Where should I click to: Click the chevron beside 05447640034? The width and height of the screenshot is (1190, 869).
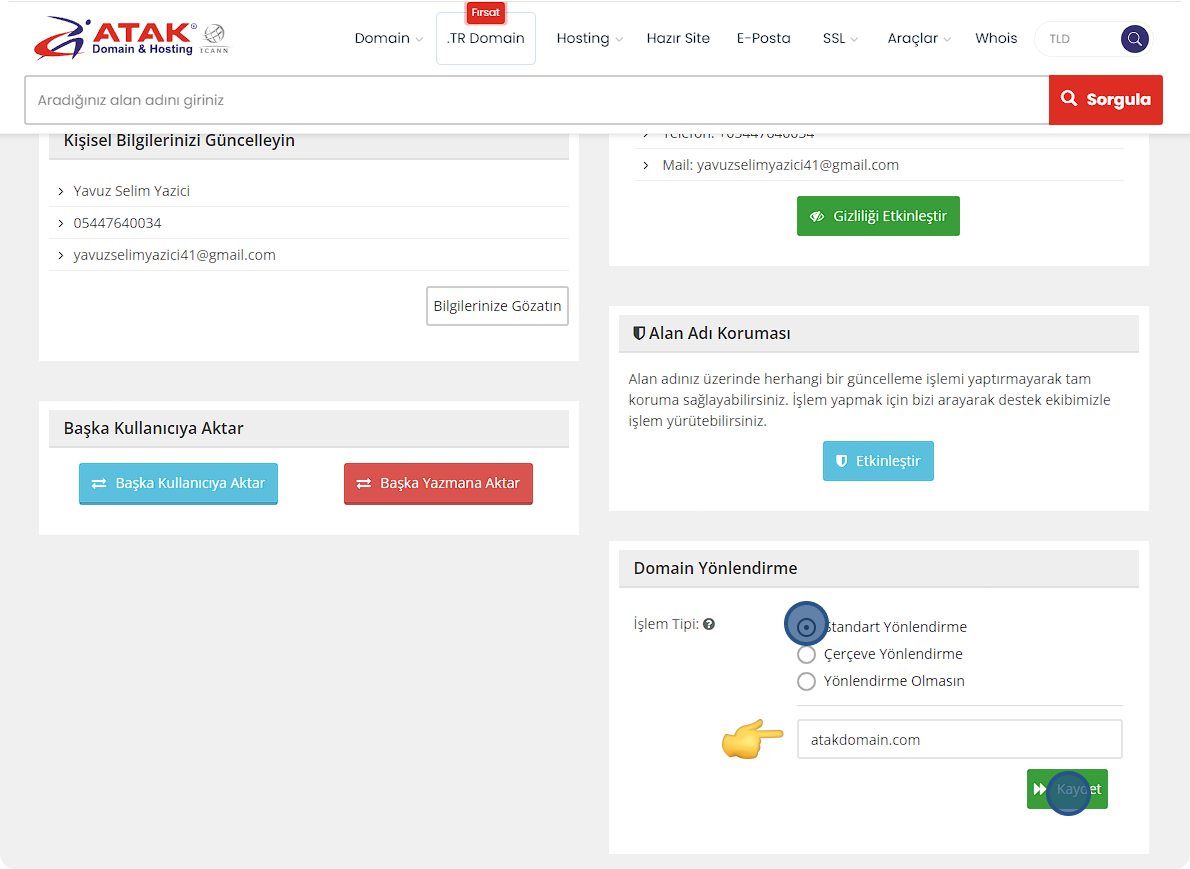61,223
